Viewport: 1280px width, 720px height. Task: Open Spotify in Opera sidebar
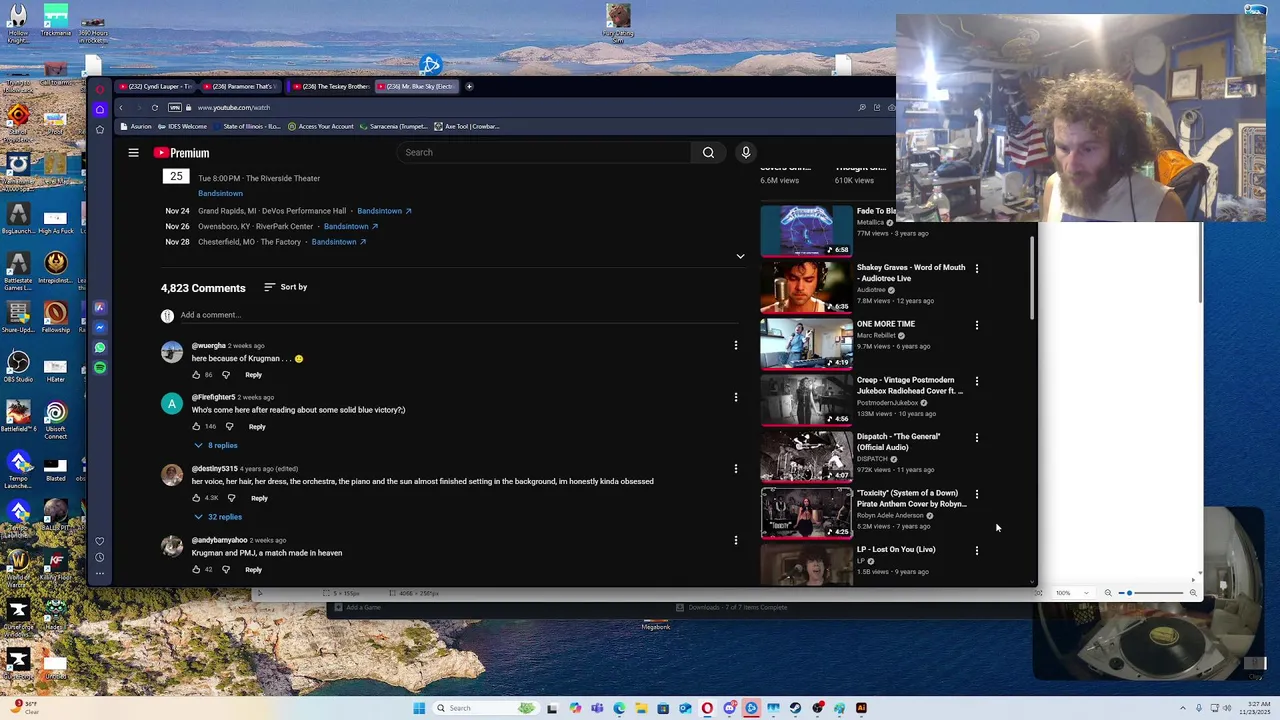(100, 367)
